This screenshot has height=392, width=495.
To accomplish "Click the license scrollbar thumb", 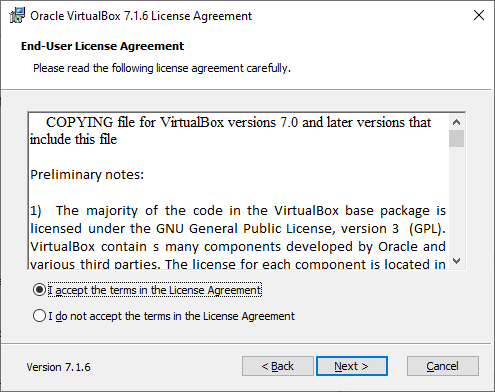I will pyautogui.click(x=456, y=138).
